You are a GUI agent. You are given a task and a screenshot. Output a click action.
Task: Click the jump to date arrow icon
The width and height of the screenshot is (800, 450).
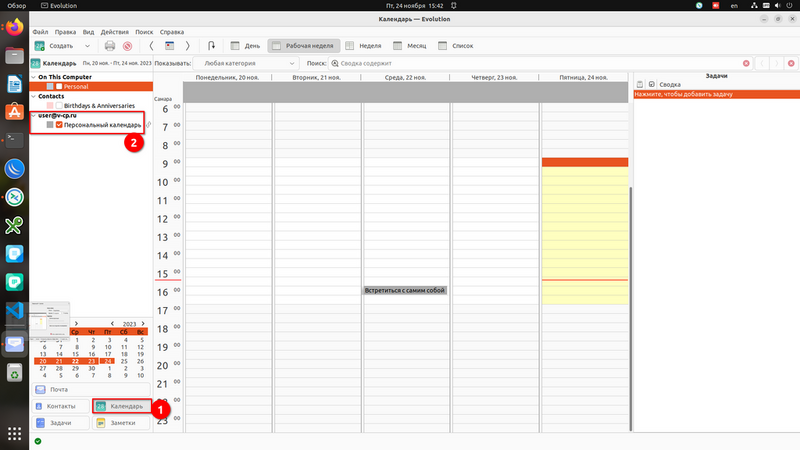(211, 46)
